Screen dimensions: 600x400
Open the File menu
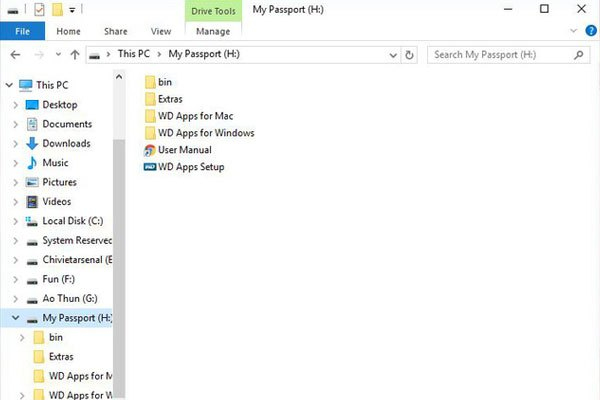(23, 31)
